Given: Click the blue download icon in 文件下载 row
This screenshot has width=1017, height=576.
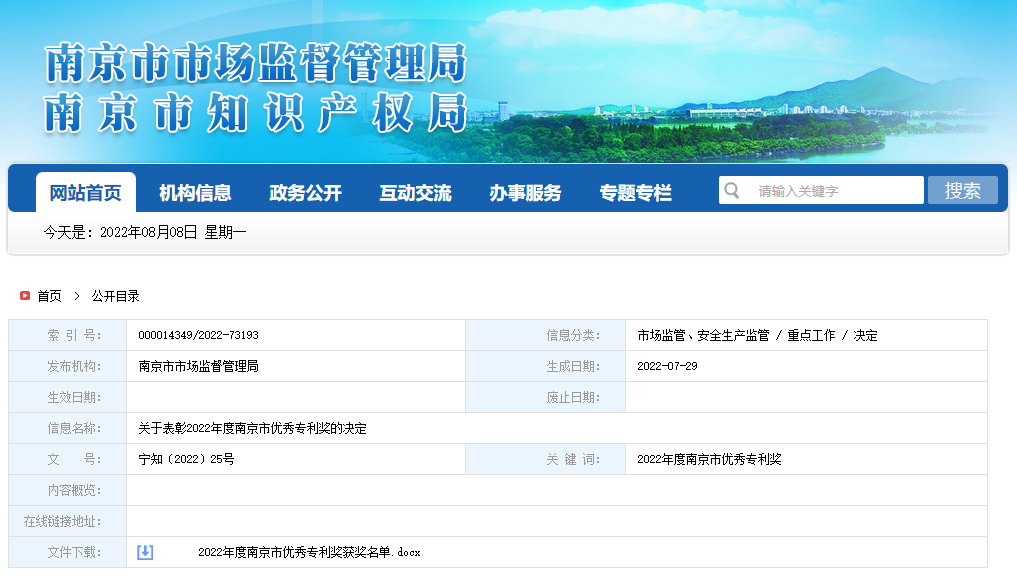Looking at the screenshot, I should pyautogui.click(x=145, y=552).
